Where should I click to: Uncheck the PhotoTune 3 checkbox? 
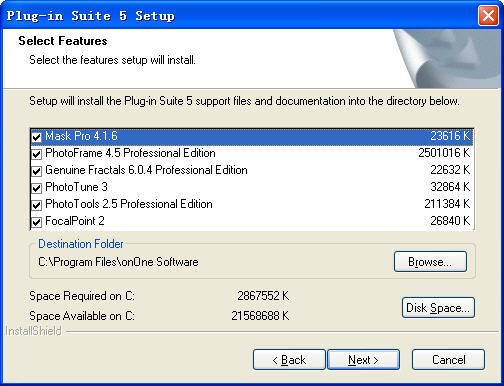36,188
